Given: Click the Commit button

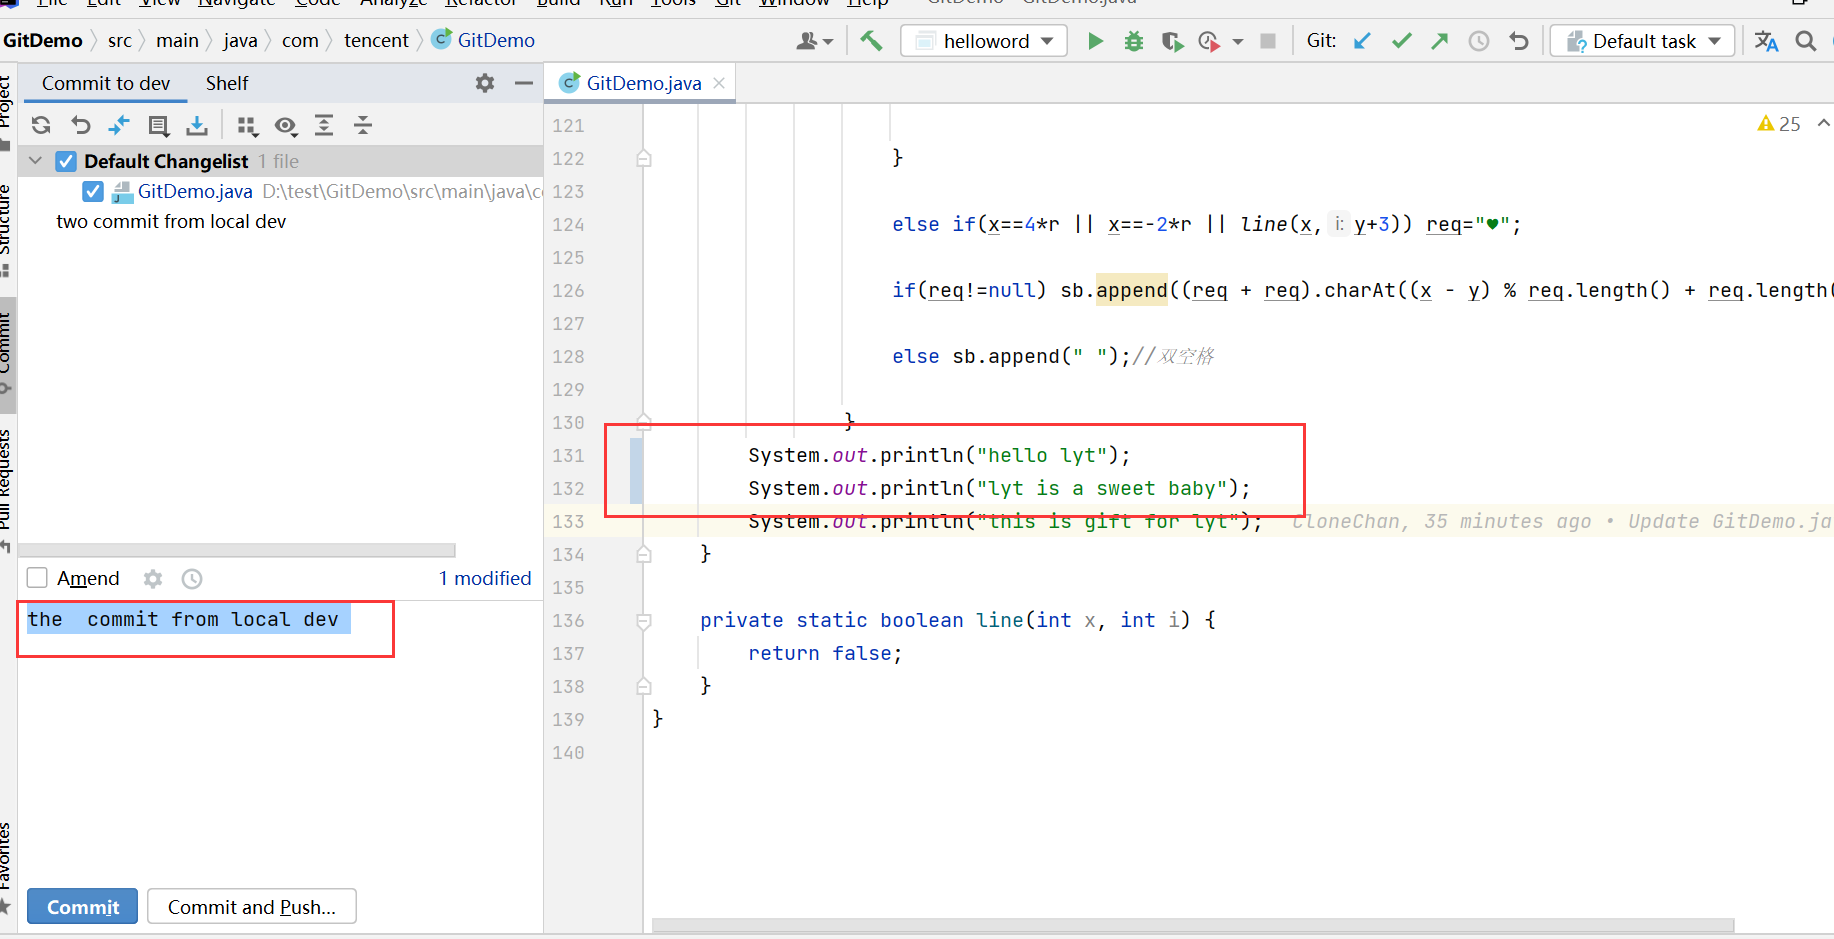Looking at the screenshot, I should point(83,907).
